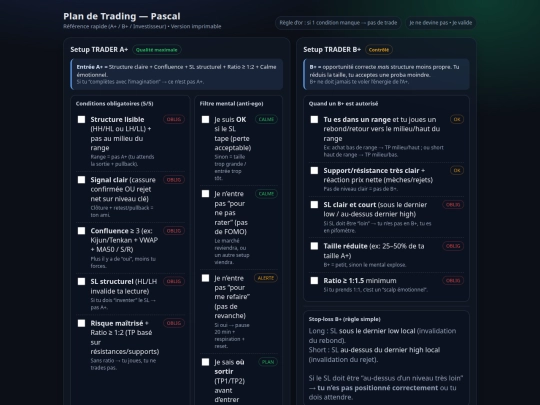Viewport: 540px width, 405px height.
Task: Click the 'Qualité maximale' badge
Action: pos(156,50)
